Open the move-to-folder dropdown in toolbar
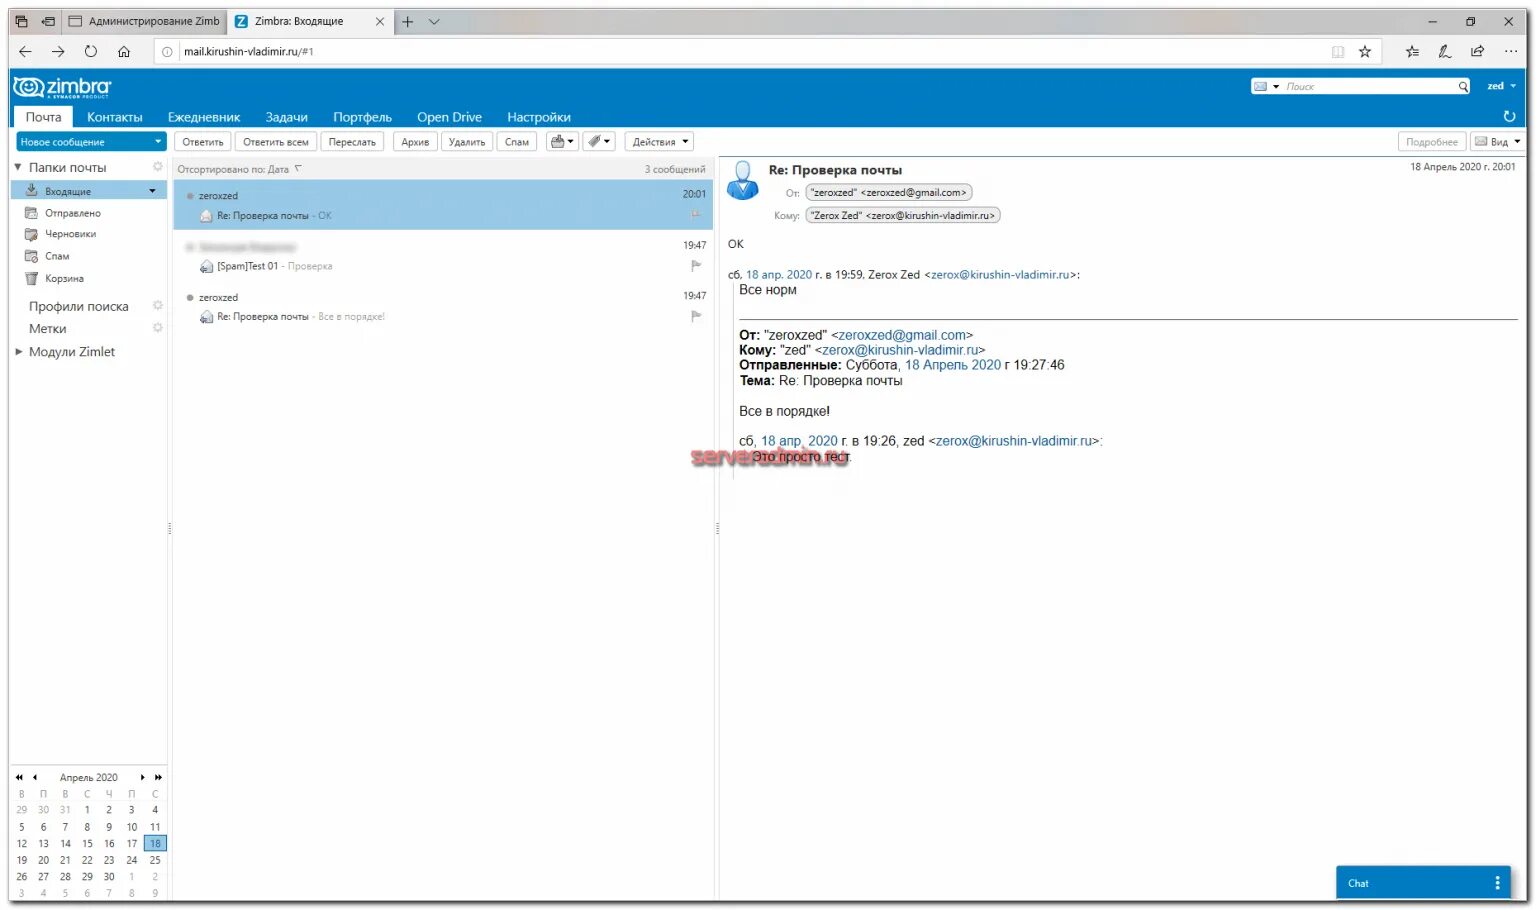The image size is (1536, 910). coord(562,142)
